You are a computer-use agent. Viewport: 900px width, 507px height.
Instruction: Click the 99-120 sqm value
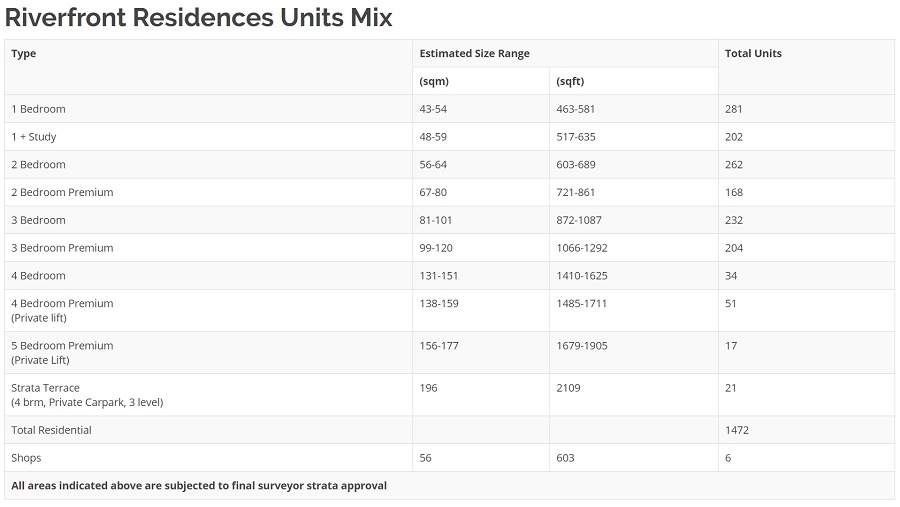pyautogui.click(x=436, y=248)
